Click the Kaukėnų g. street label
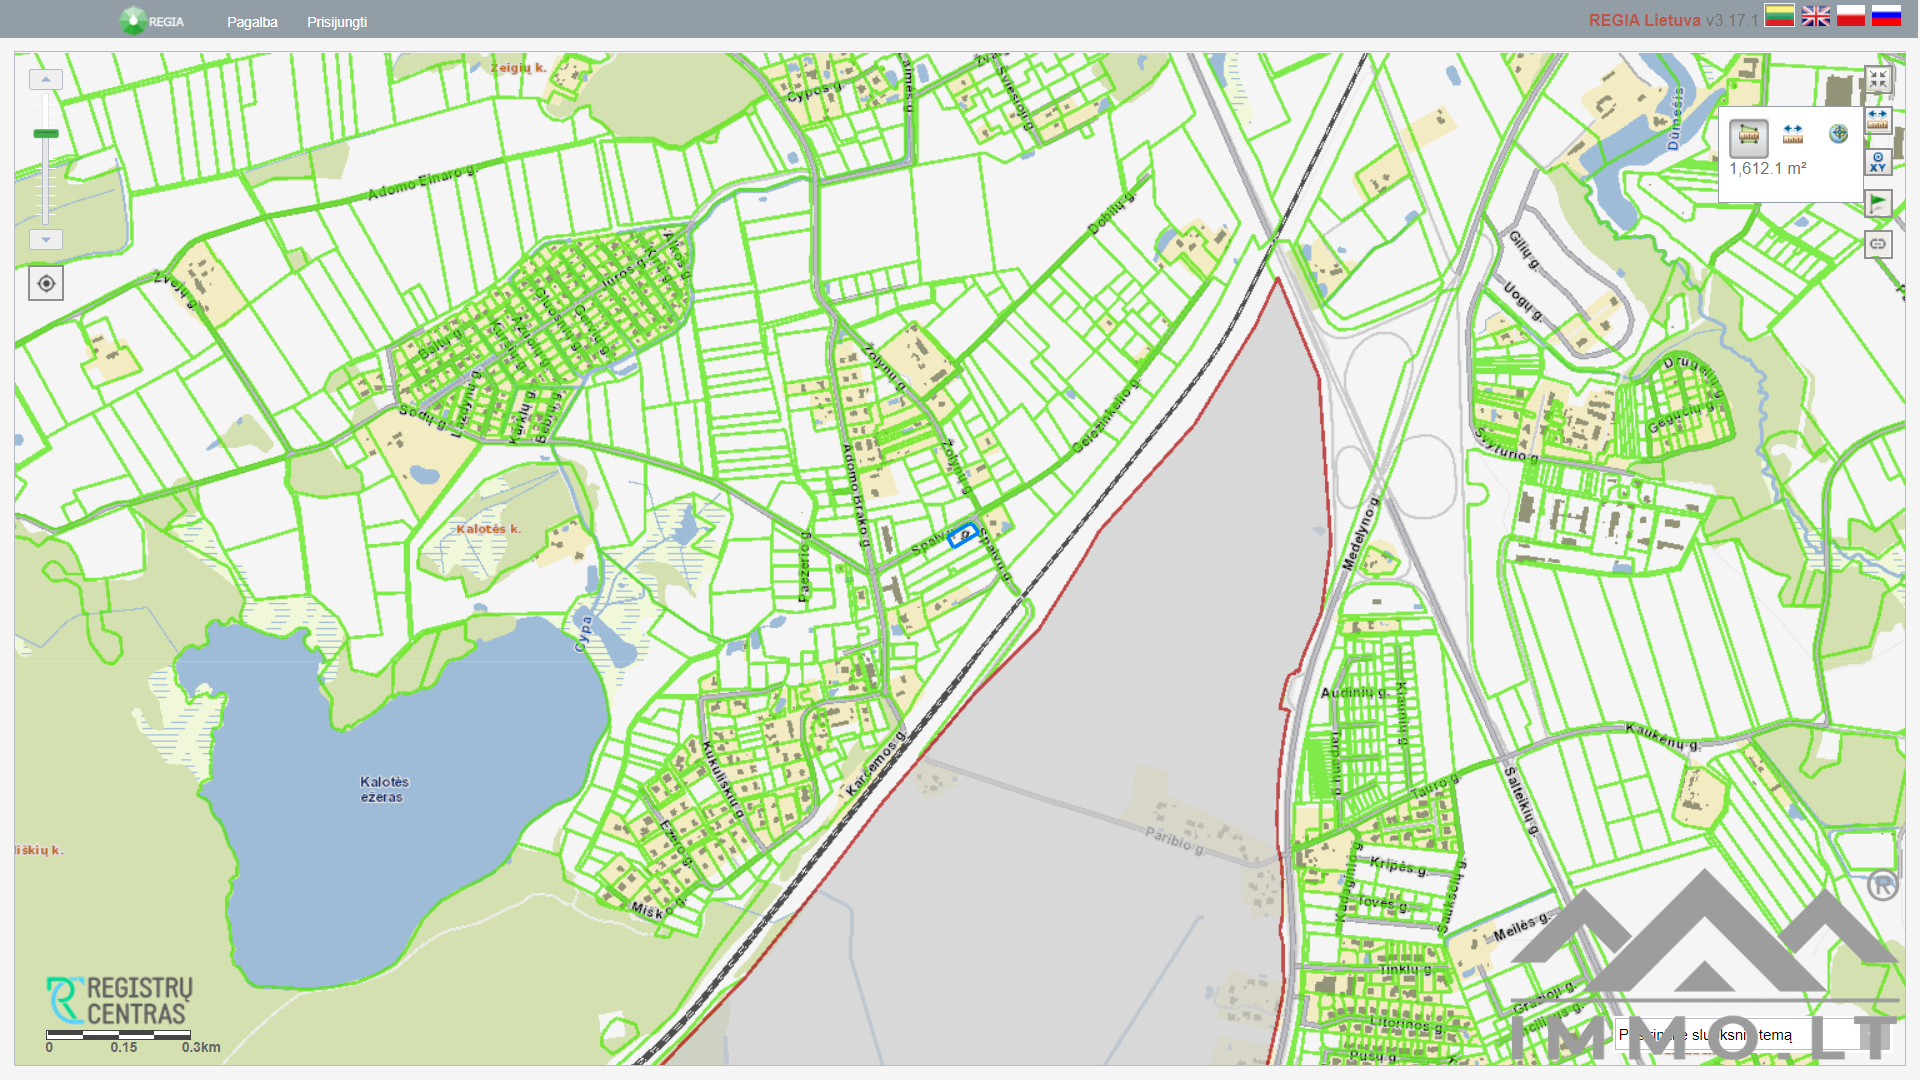Image resolution: width=1920 pixels, height=1080 pixels. point(1662,737)
